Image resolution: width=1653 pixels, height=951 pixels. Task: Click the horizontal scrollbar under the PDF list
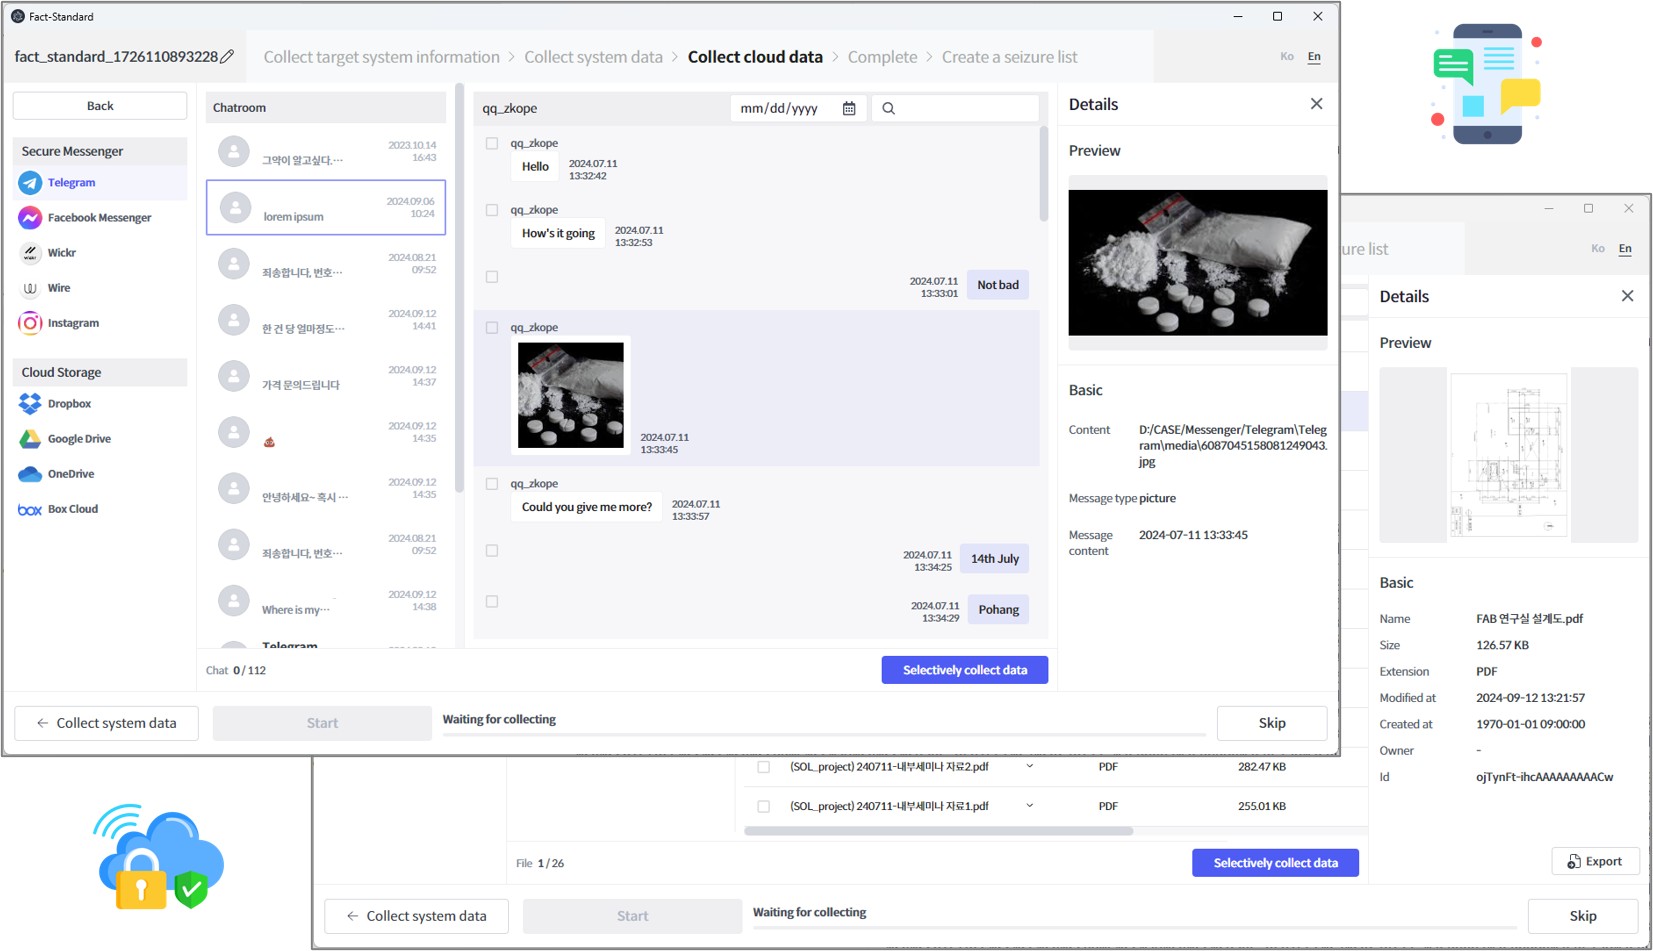click(939, 831)
